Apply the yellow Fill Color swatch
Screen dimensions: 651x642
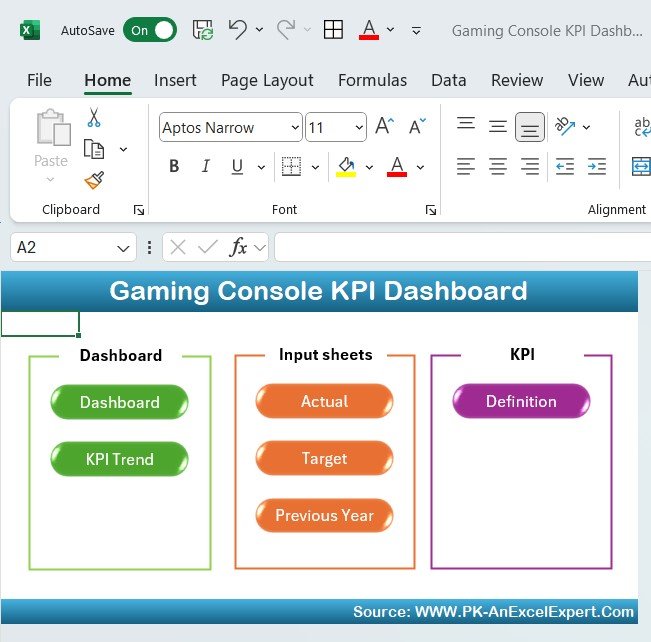click(x=346, y=166)
